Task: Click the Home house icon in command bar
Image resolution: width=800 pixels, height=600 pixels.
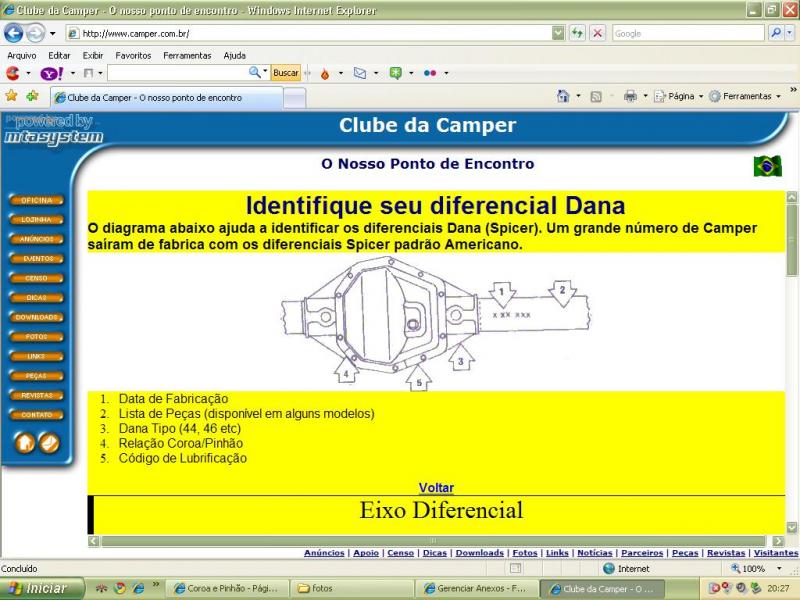Action: [x=563, y=96]
